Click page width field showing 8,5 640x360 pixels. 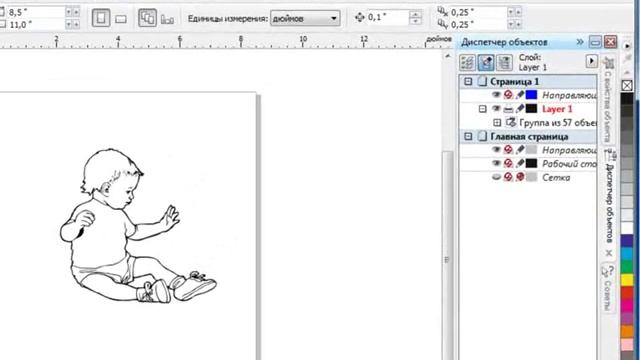pos(36,12)
